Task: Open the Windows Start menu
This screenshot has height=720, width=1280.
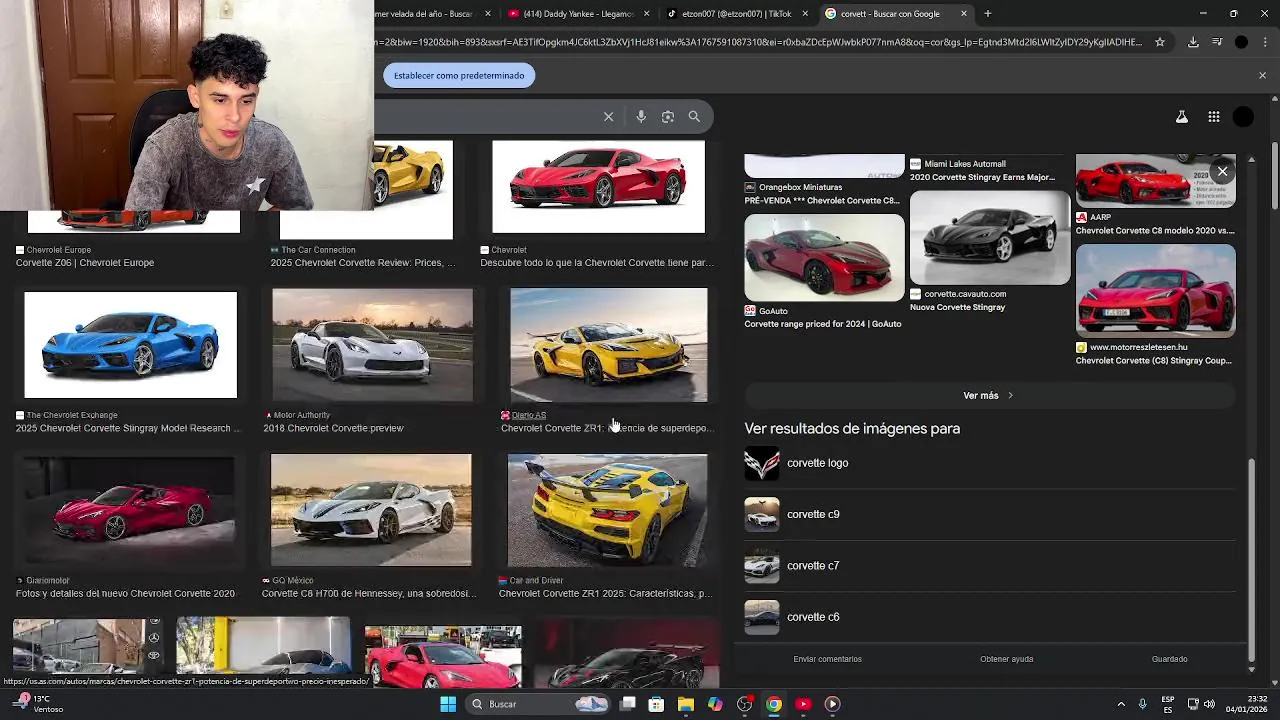Action: [x=448, y=704]
